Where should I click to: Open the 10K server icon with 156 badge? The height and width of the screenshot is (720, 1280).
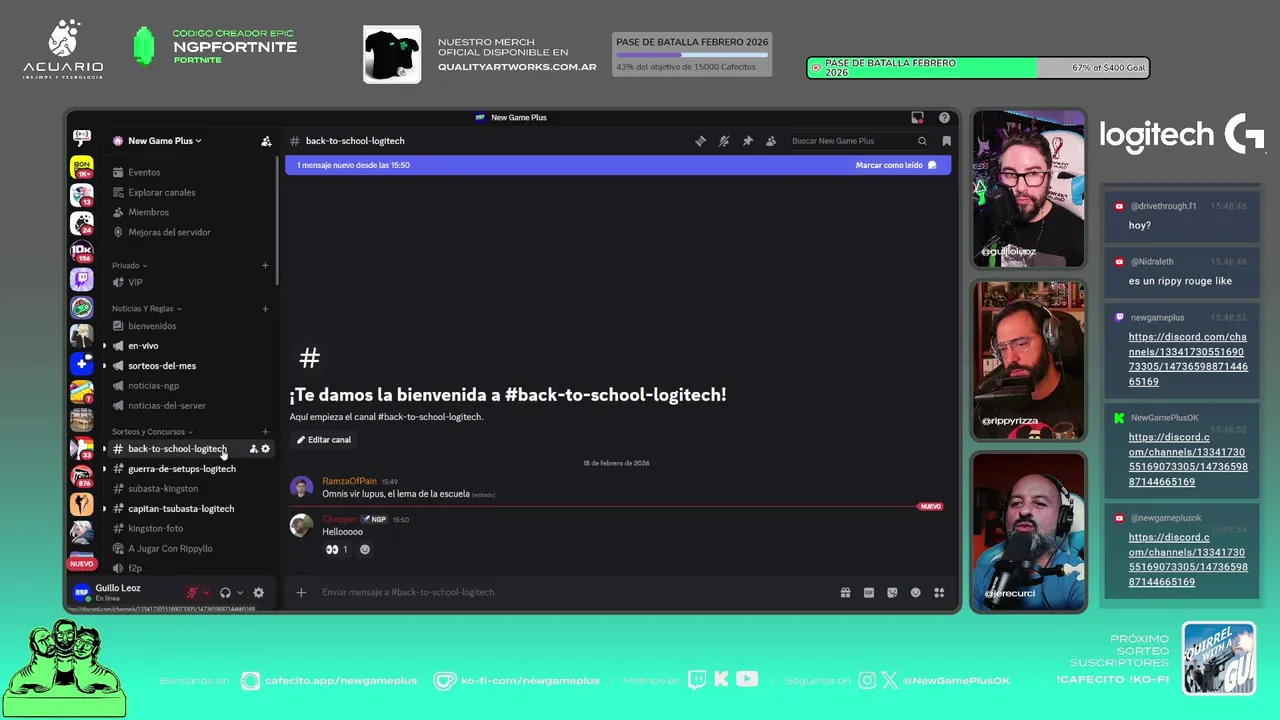click(82, 251)
